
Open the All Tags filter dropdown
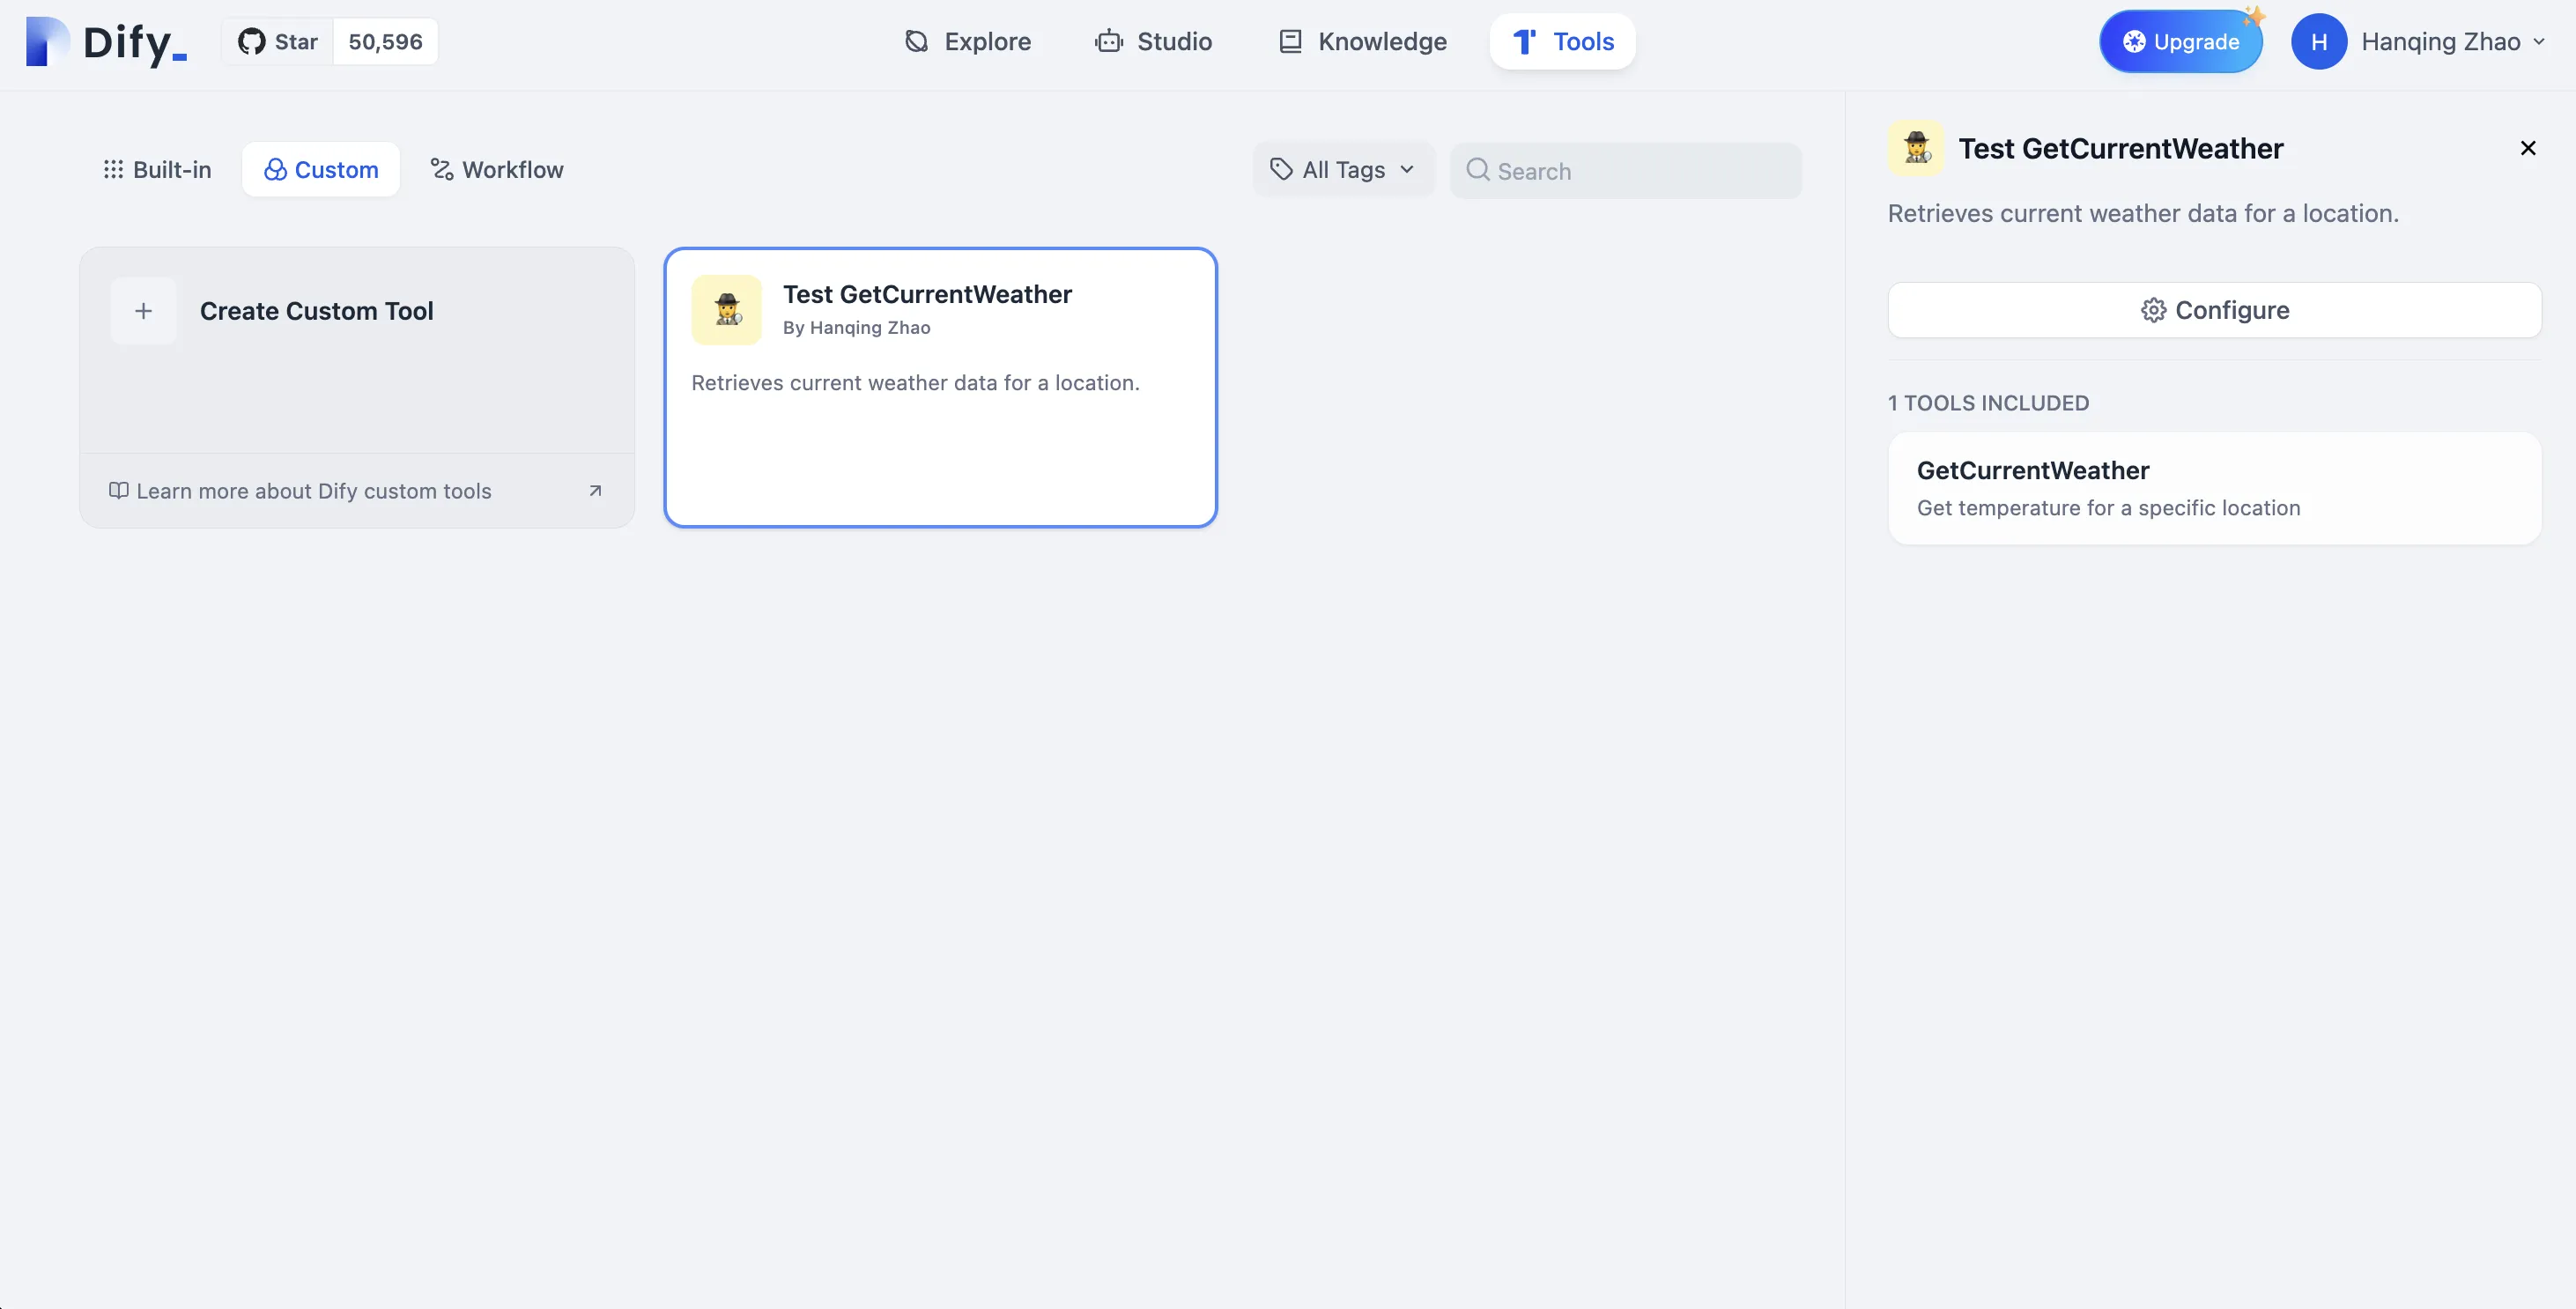click(x=1342, y=170)
